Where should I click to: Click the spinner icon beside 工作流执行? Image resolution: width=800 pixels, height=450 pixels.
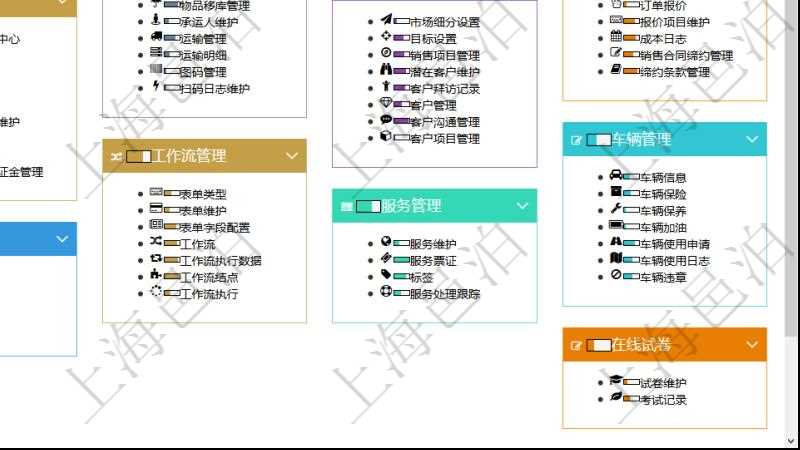click(x=156, y=291)
